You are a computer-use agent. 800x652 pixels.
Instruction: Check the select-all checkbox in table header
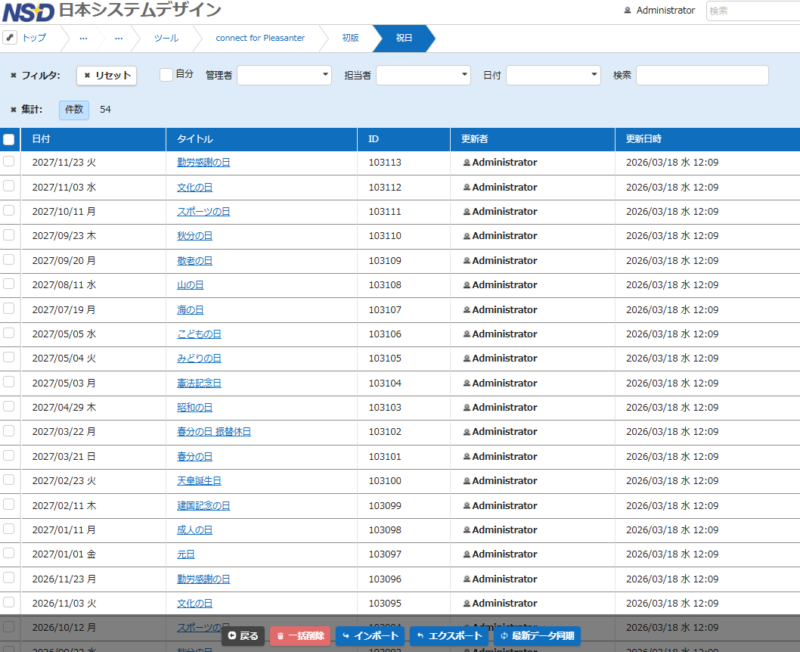(x=9, y=139)
